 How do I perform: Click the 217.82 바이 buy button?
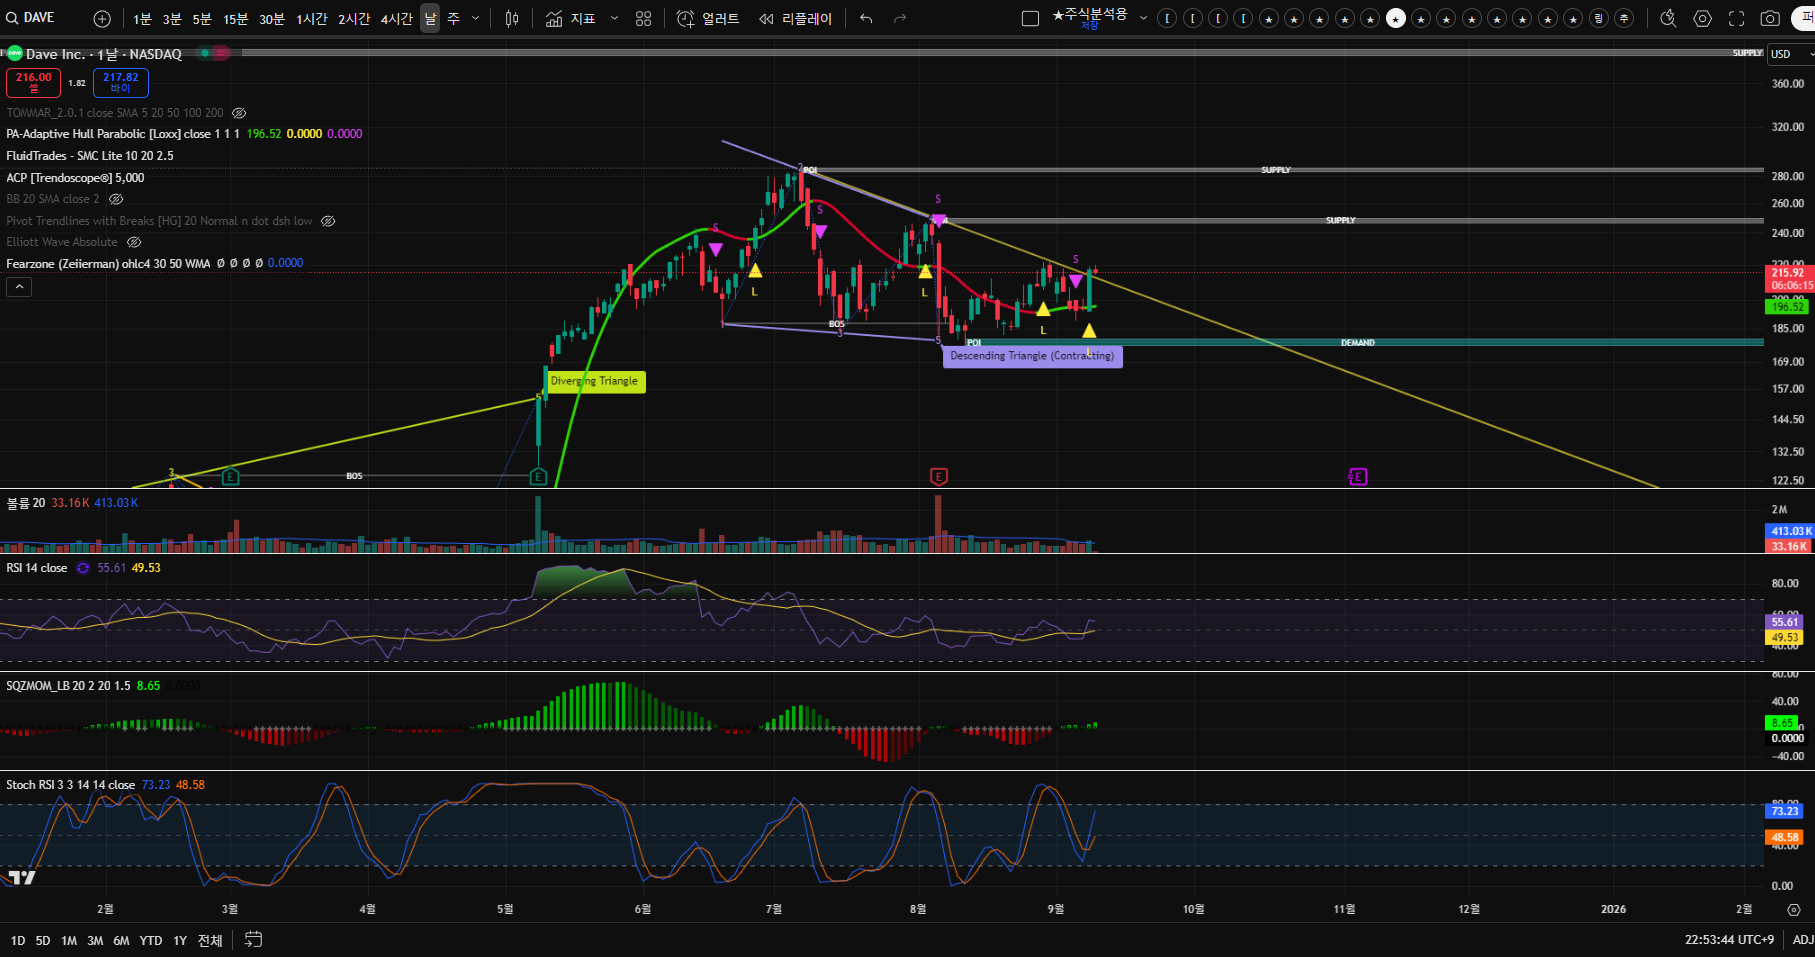tap(121, 82)
